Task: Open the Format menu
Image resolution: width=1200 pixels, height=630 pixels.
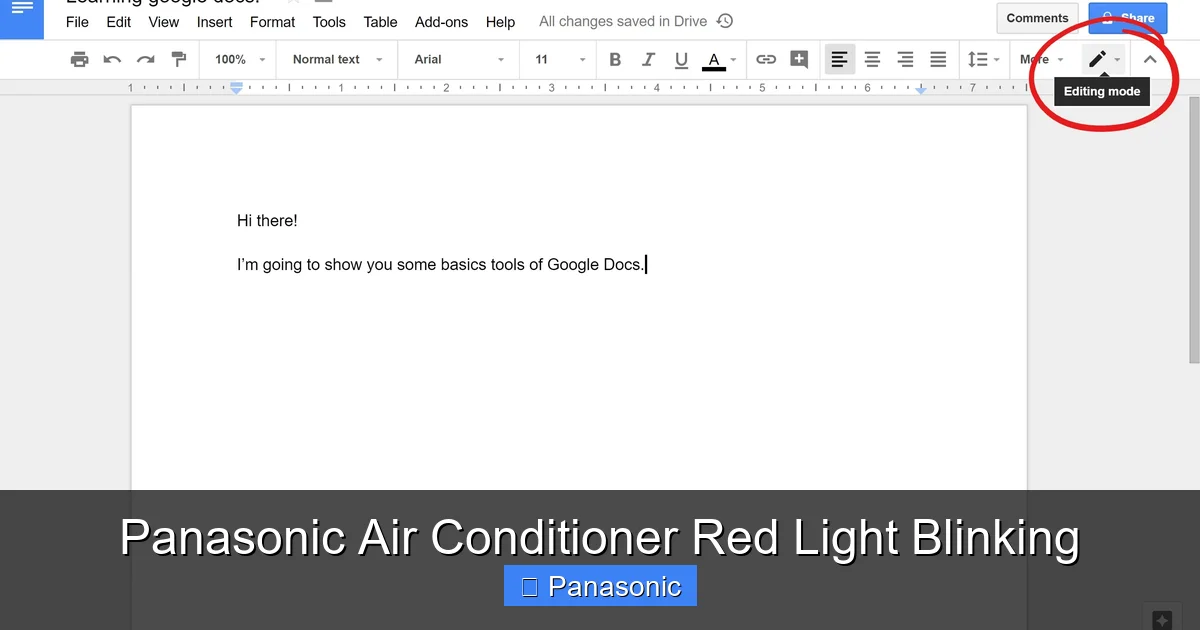Action: [x=272, y=22]
